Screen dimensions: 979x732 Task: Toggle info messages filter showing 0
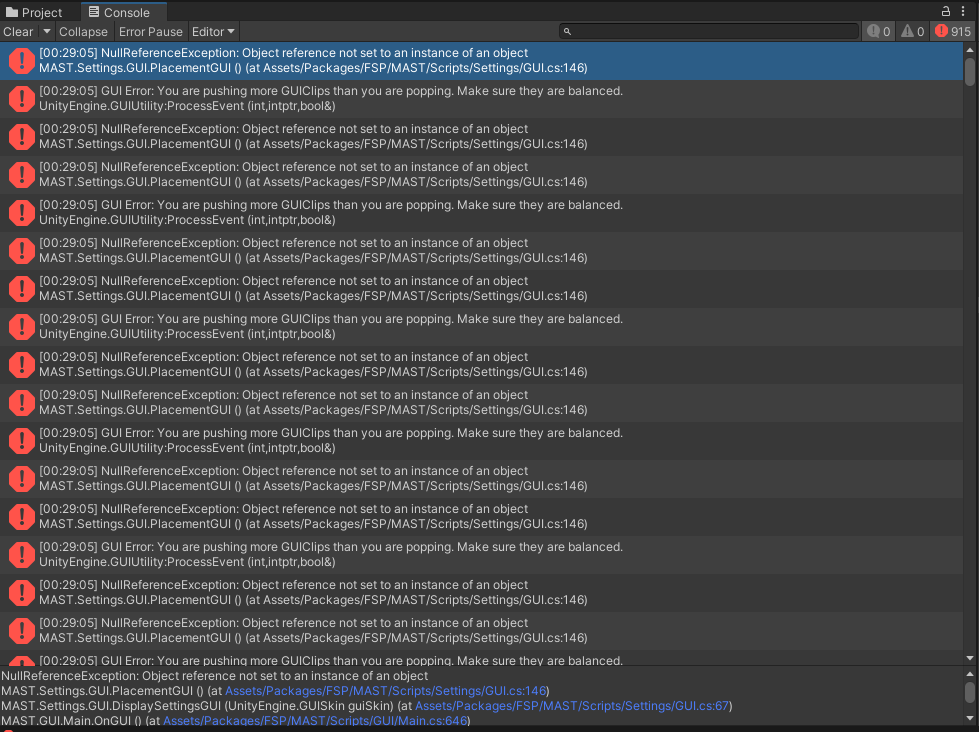[x=879, y=31]
